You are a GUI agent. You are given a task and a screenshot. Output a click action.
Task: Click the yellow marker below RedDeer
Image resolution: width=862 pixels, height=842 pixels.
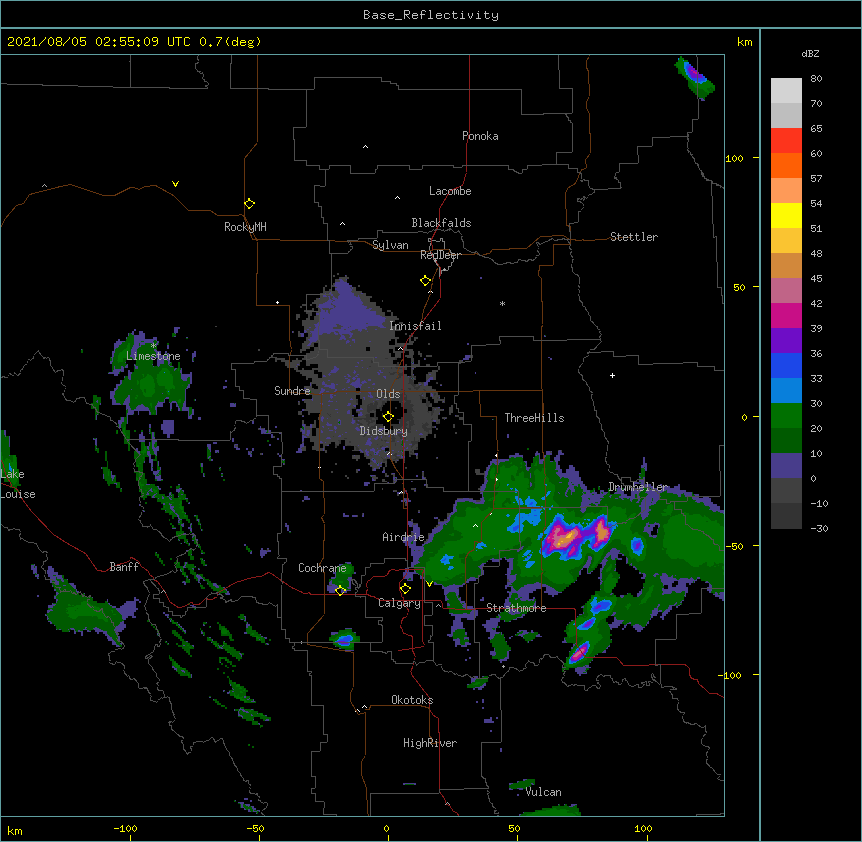pos(426,281)
